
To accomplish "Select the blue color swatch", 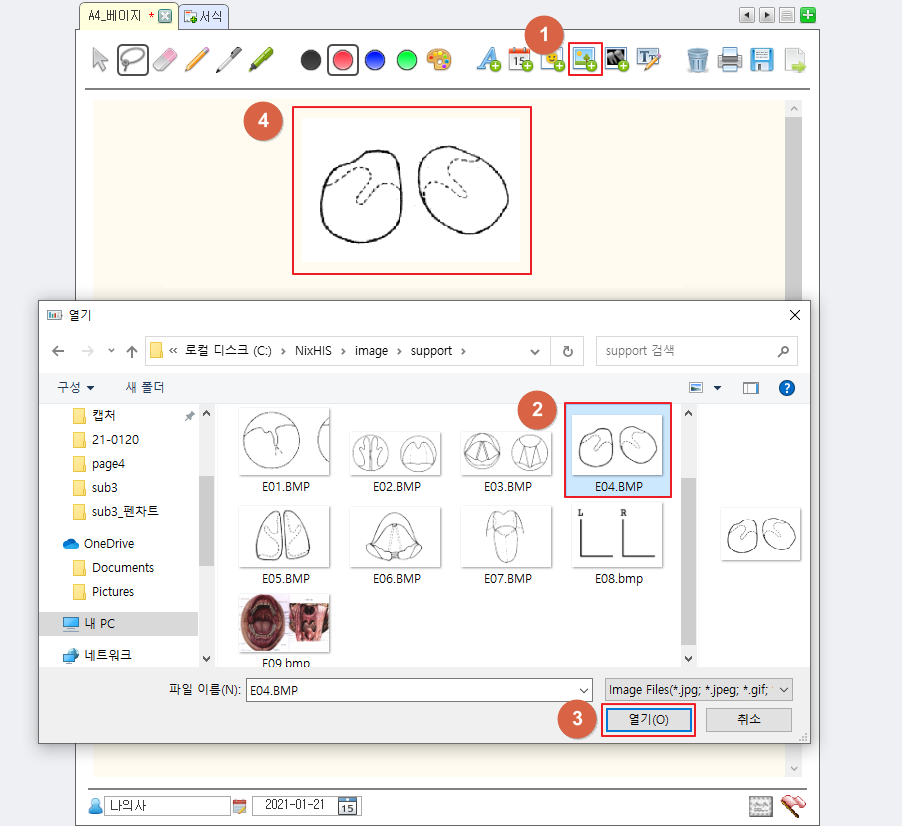I will (375, 60).
